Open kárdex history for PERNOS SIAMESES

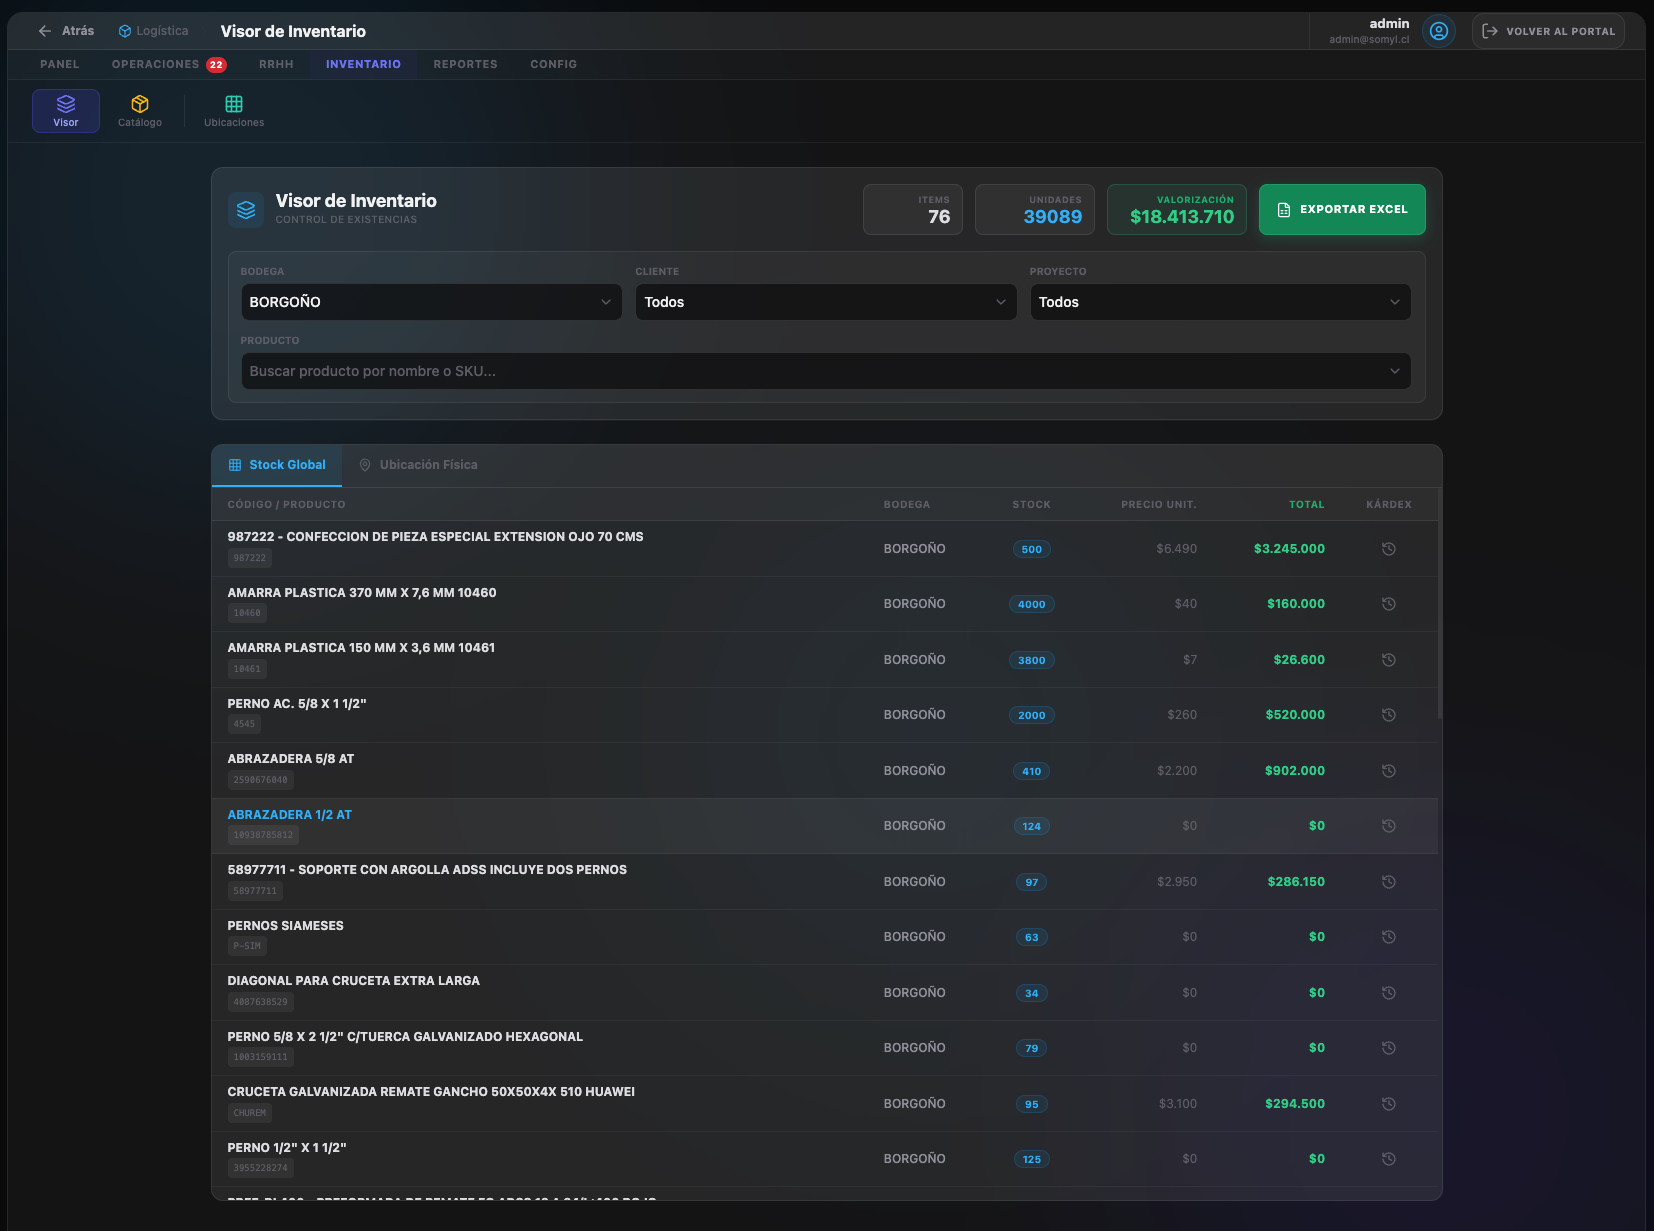point(1389,937)
